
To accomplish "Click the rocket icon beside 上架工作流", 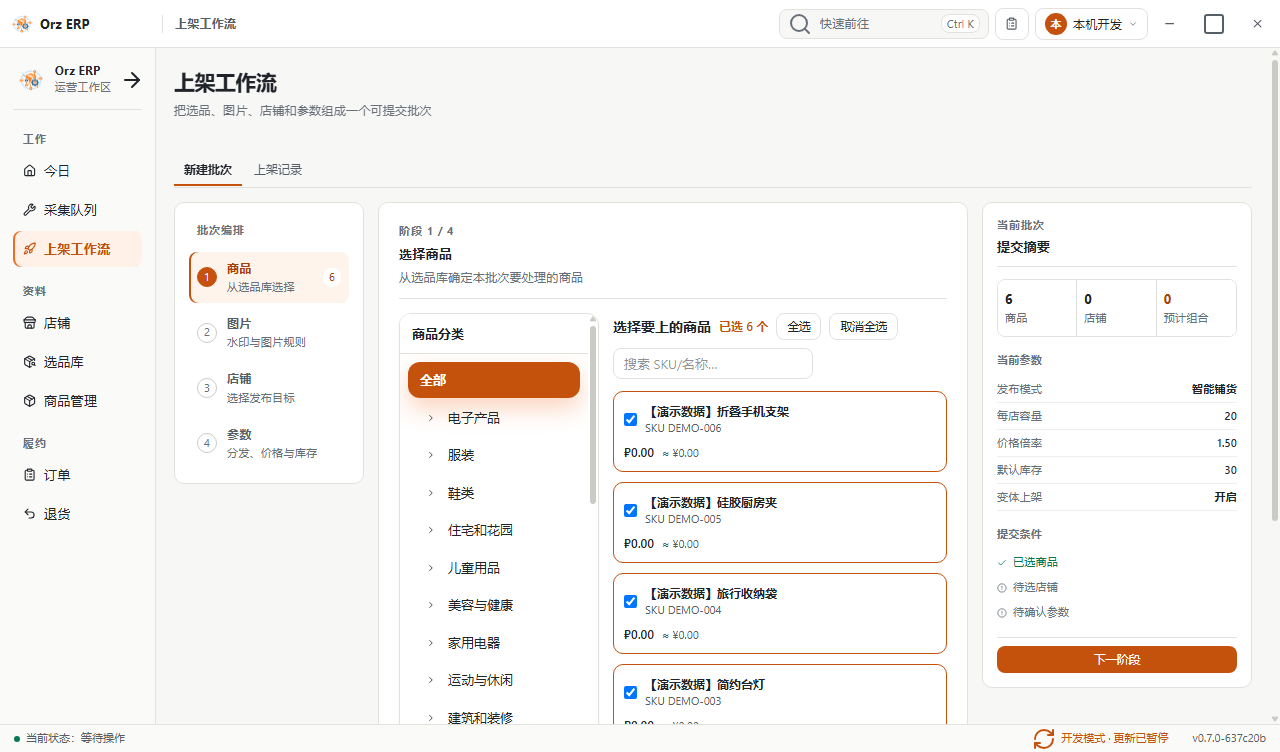I will click(29, 249).
